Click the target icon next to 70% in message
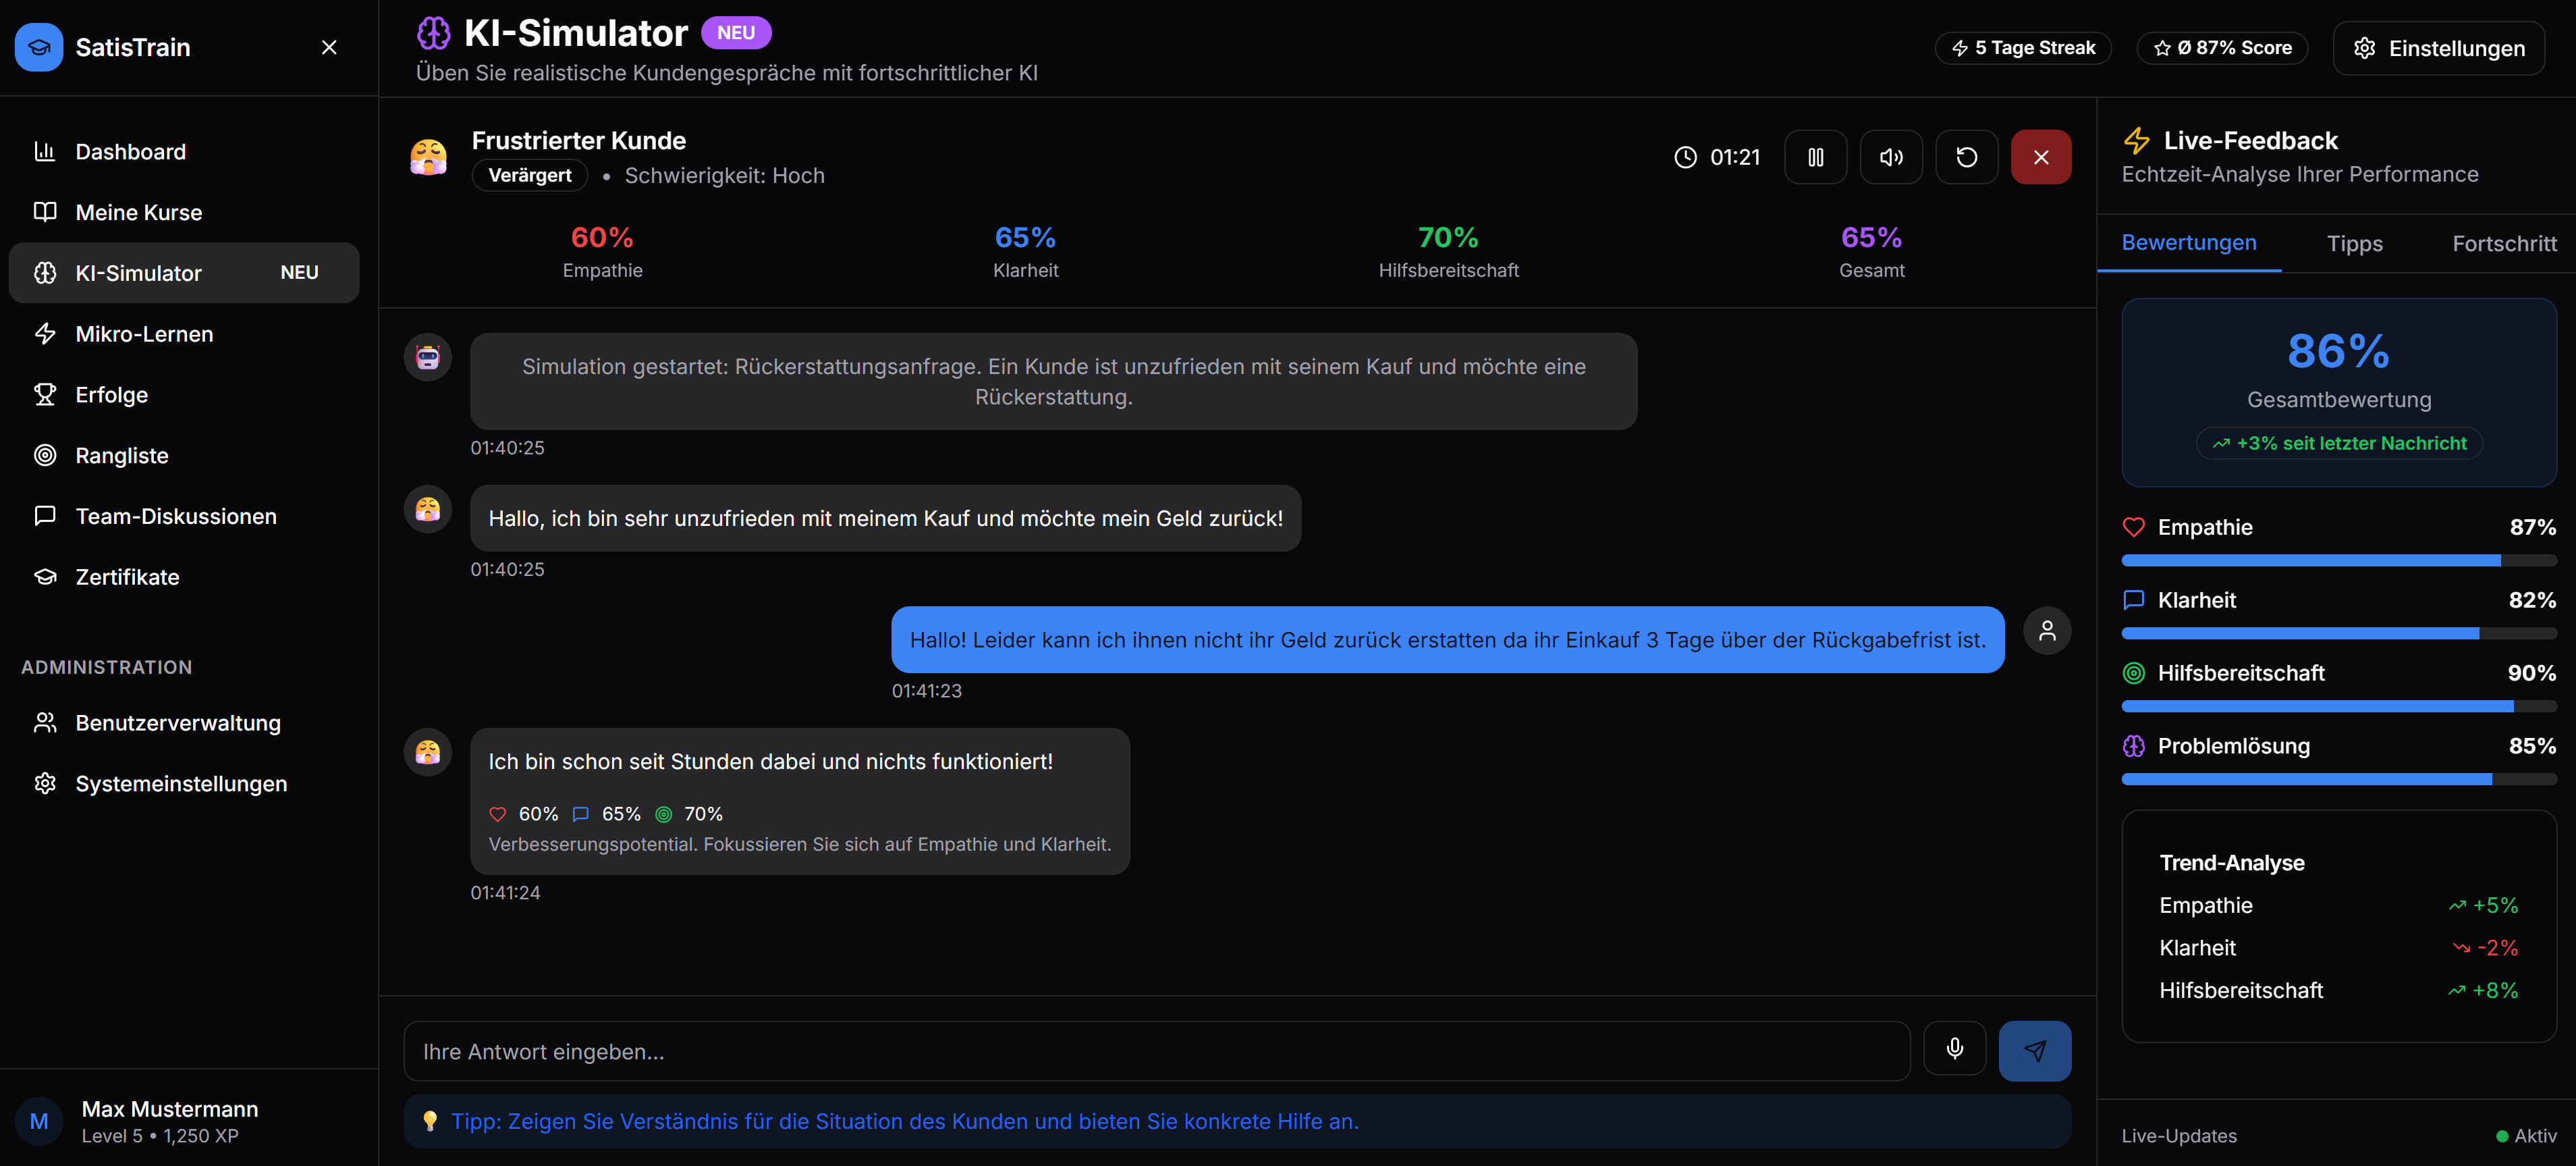2576x1166 pixels. tap(663, 814)
